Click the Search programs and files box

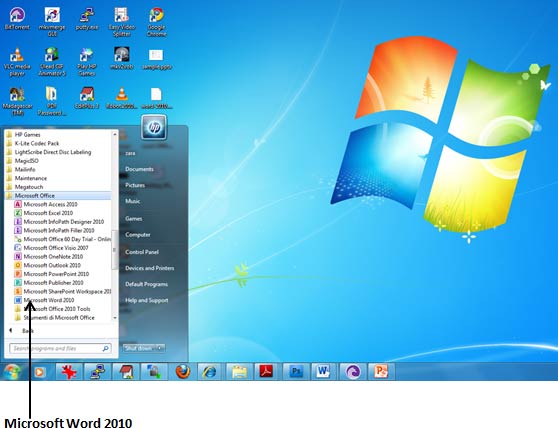[60, 348]
